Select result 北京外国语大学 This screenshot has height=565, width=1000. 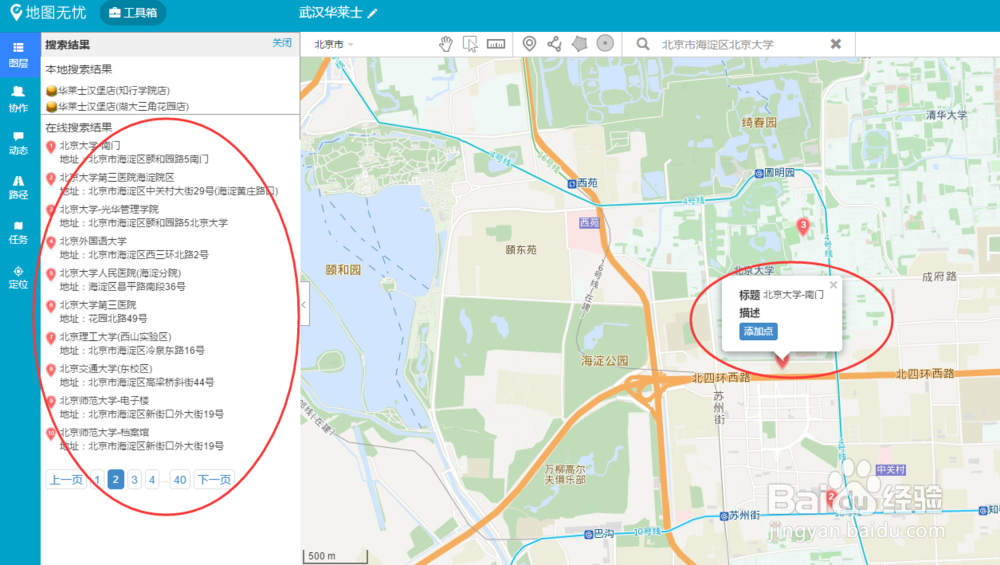tap(93, 241)
